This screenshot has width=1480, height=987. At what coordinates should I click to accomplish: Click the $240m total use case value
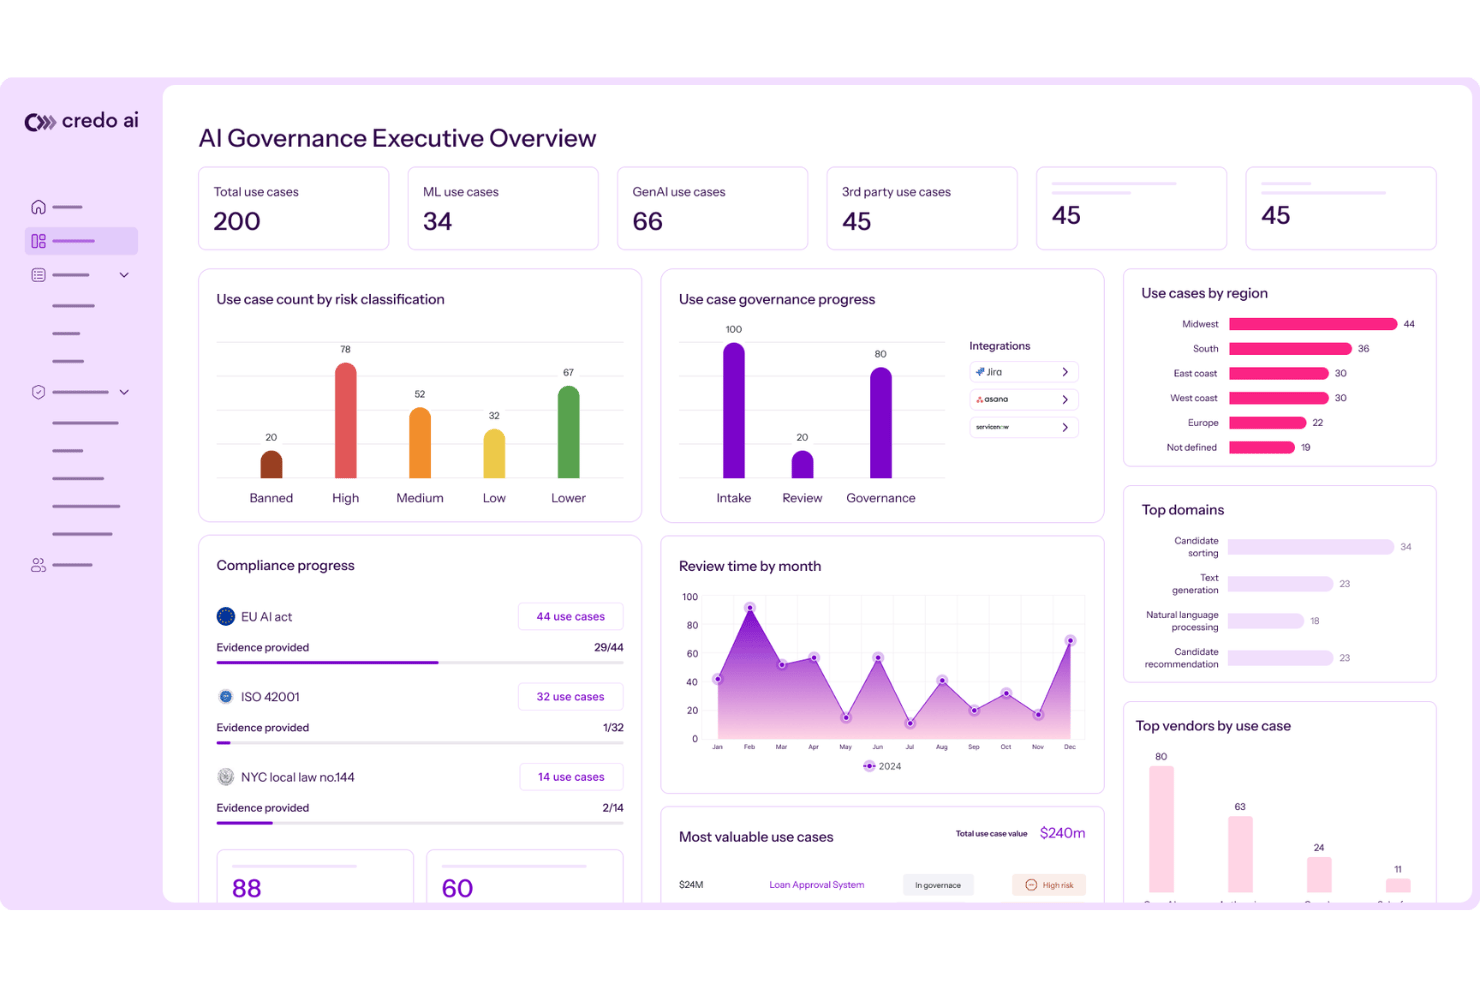1062,833
